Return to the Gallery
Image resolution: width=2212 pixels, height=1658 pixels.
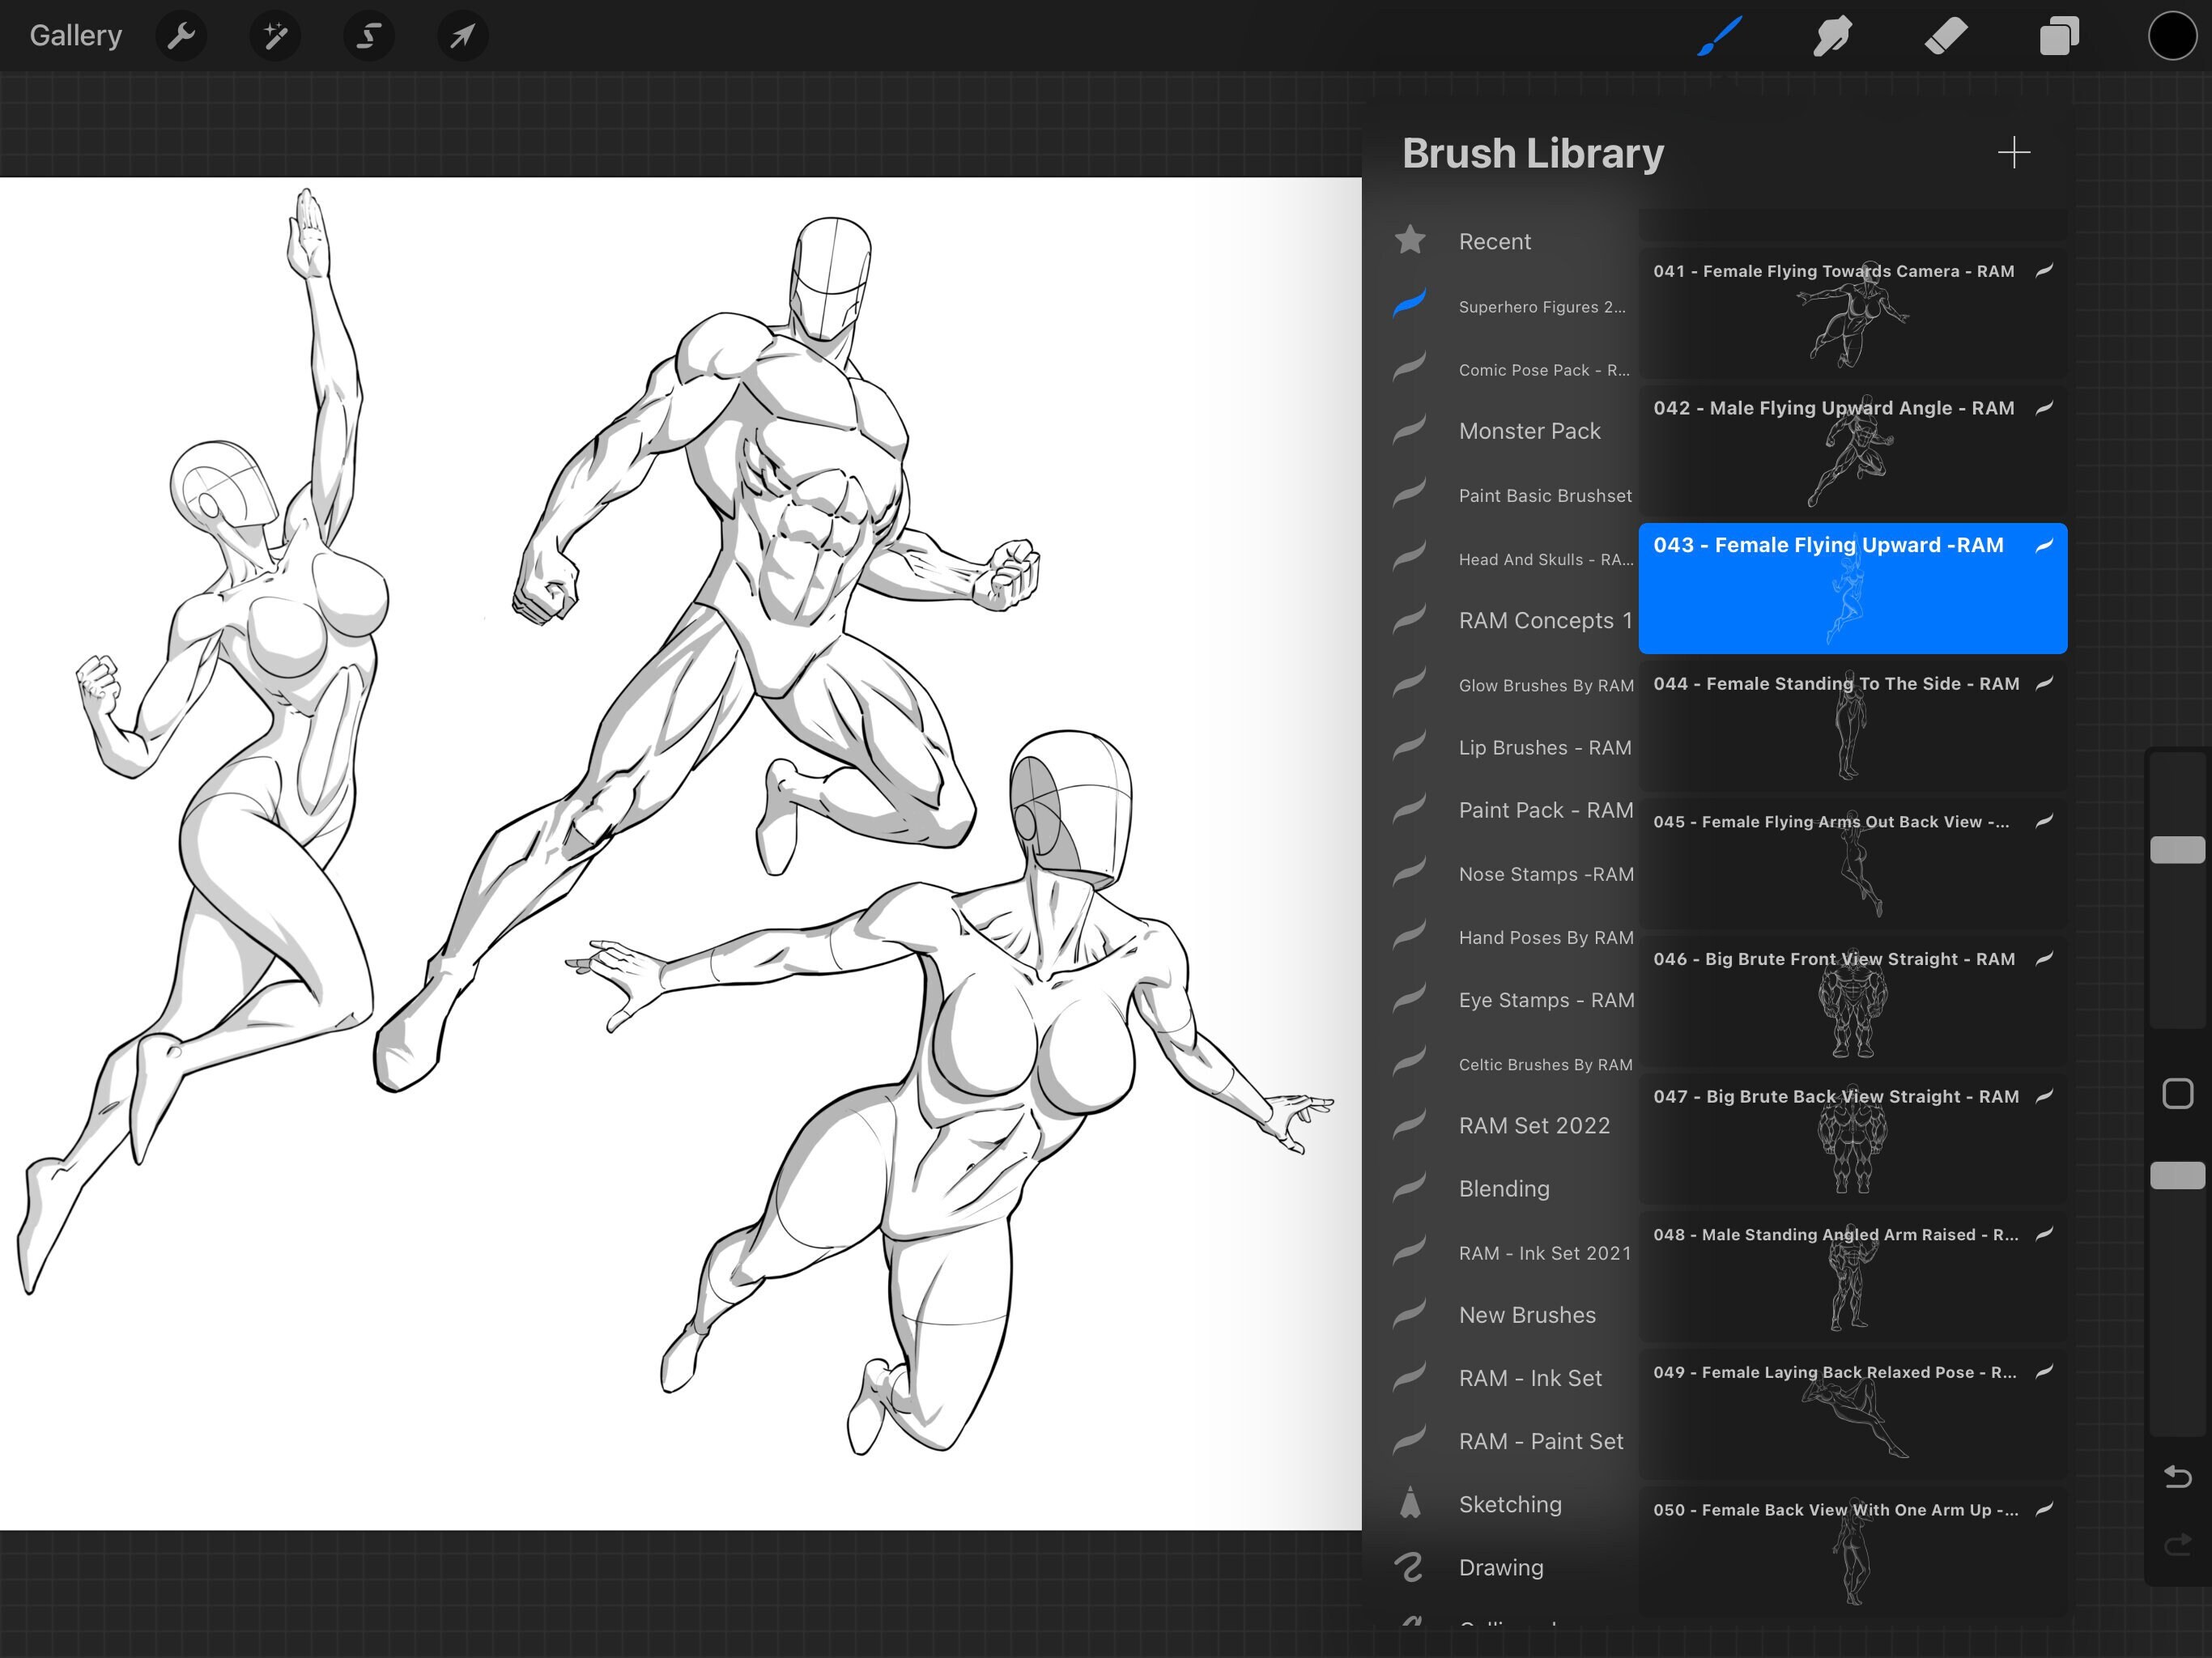pos(76,35)
